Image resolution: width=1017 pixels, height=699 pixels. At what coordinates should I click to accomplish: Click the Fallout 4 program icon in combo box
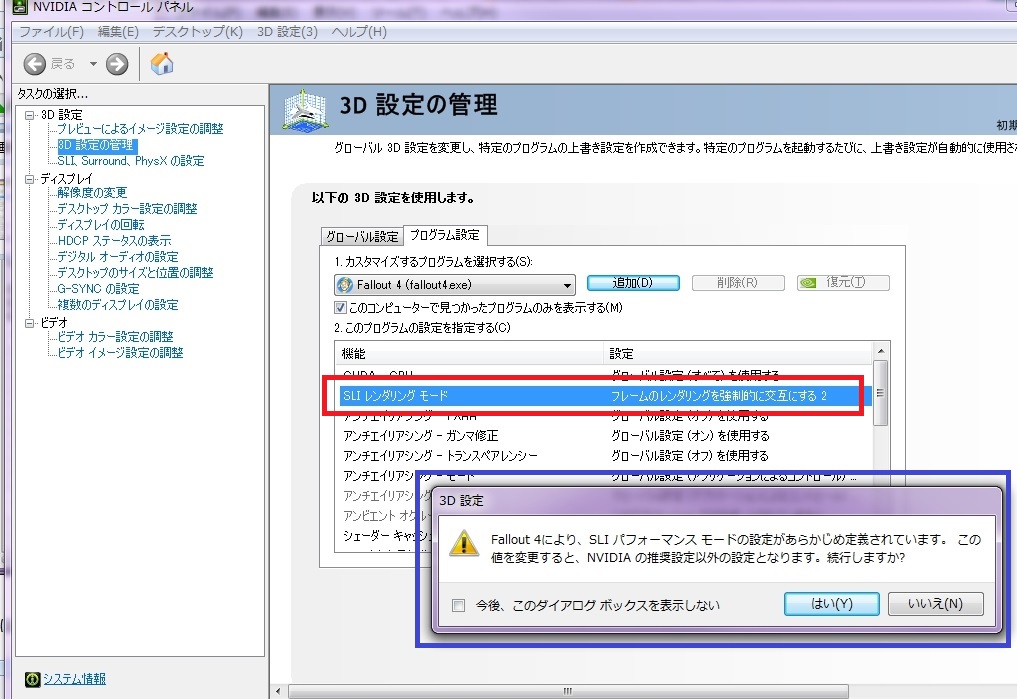[x=346, y=284]
